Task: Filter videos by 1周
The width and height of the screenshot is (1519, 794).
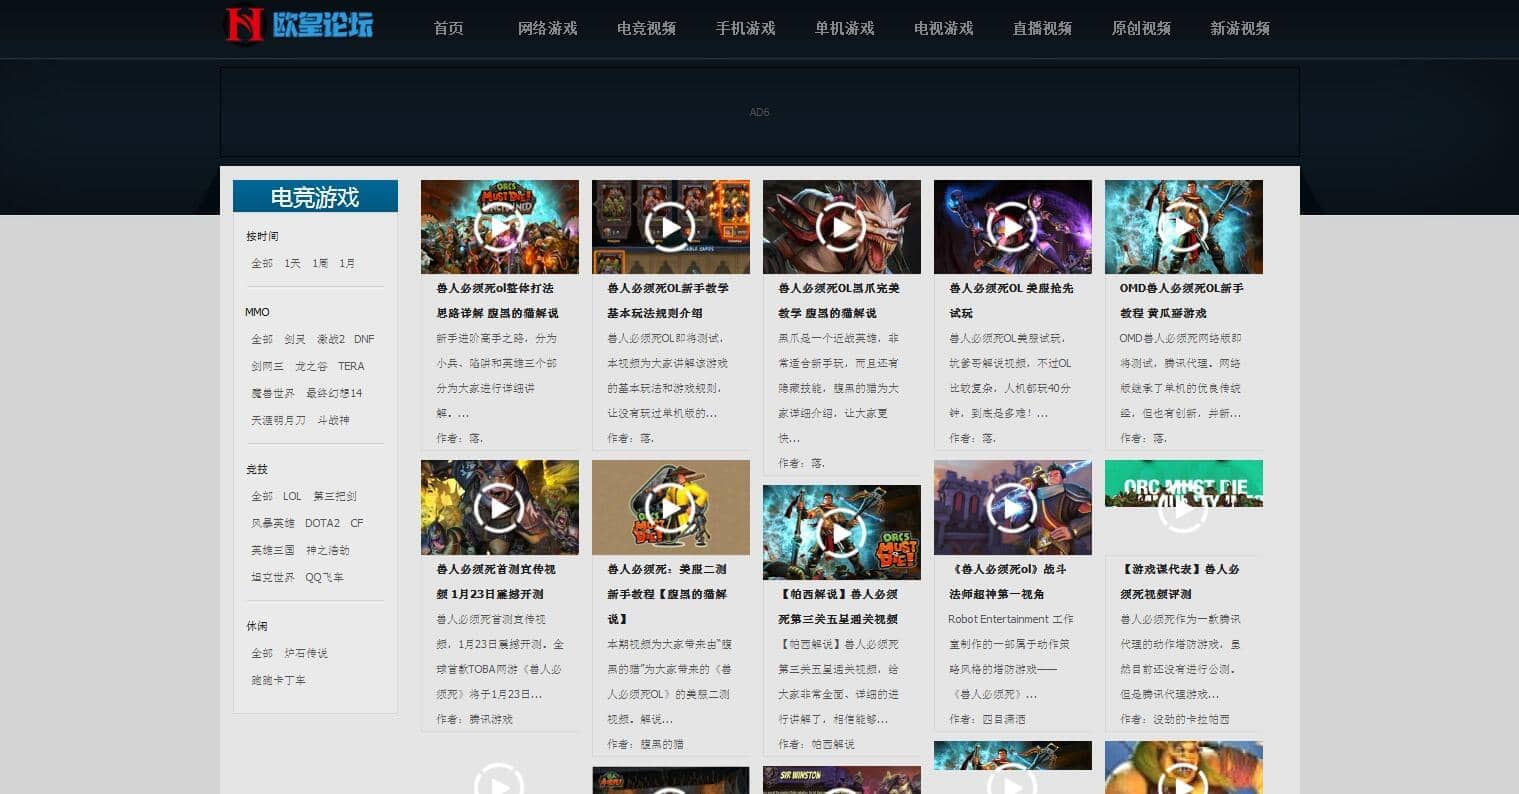Action: (x=320, y=263)
